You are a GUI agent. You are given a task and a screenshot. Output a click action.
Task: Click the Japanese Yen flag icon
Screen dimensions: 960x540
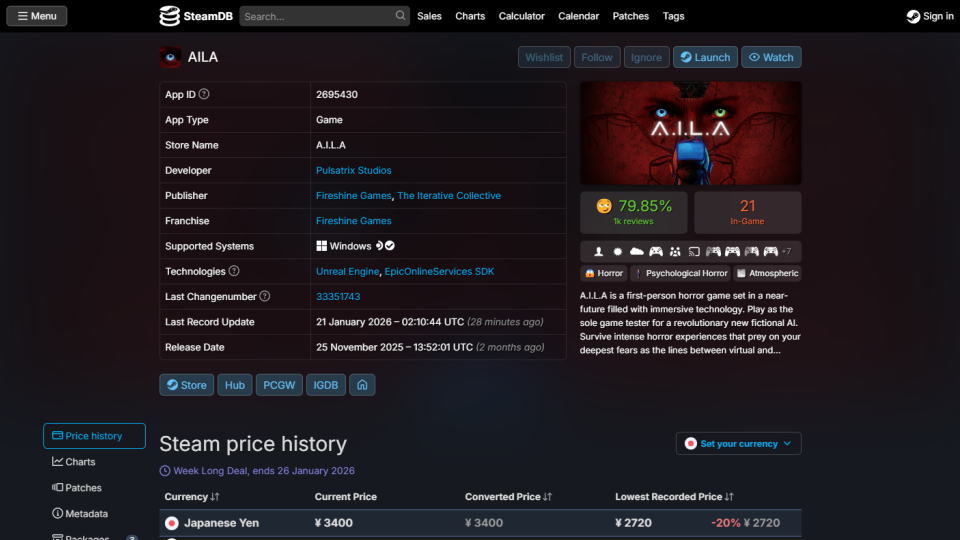[x=171, y=523]
